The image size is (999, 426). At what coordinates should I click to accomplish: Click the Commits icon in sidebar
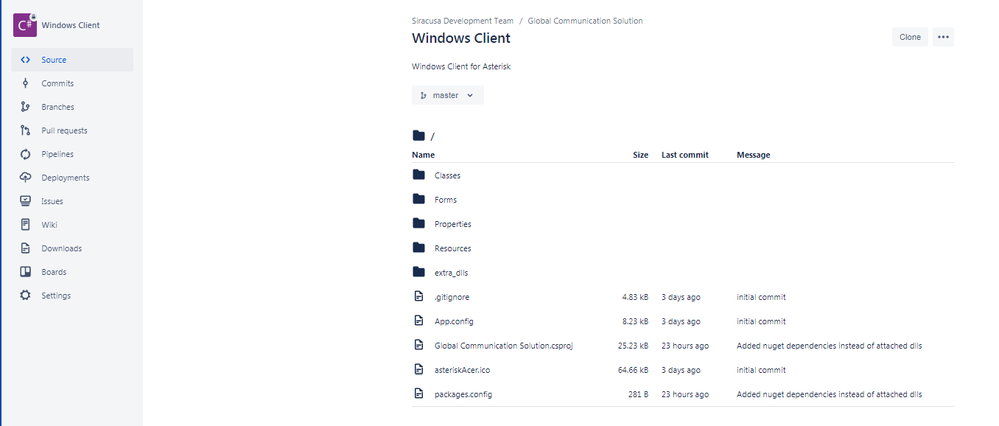(x=25, y=83)
